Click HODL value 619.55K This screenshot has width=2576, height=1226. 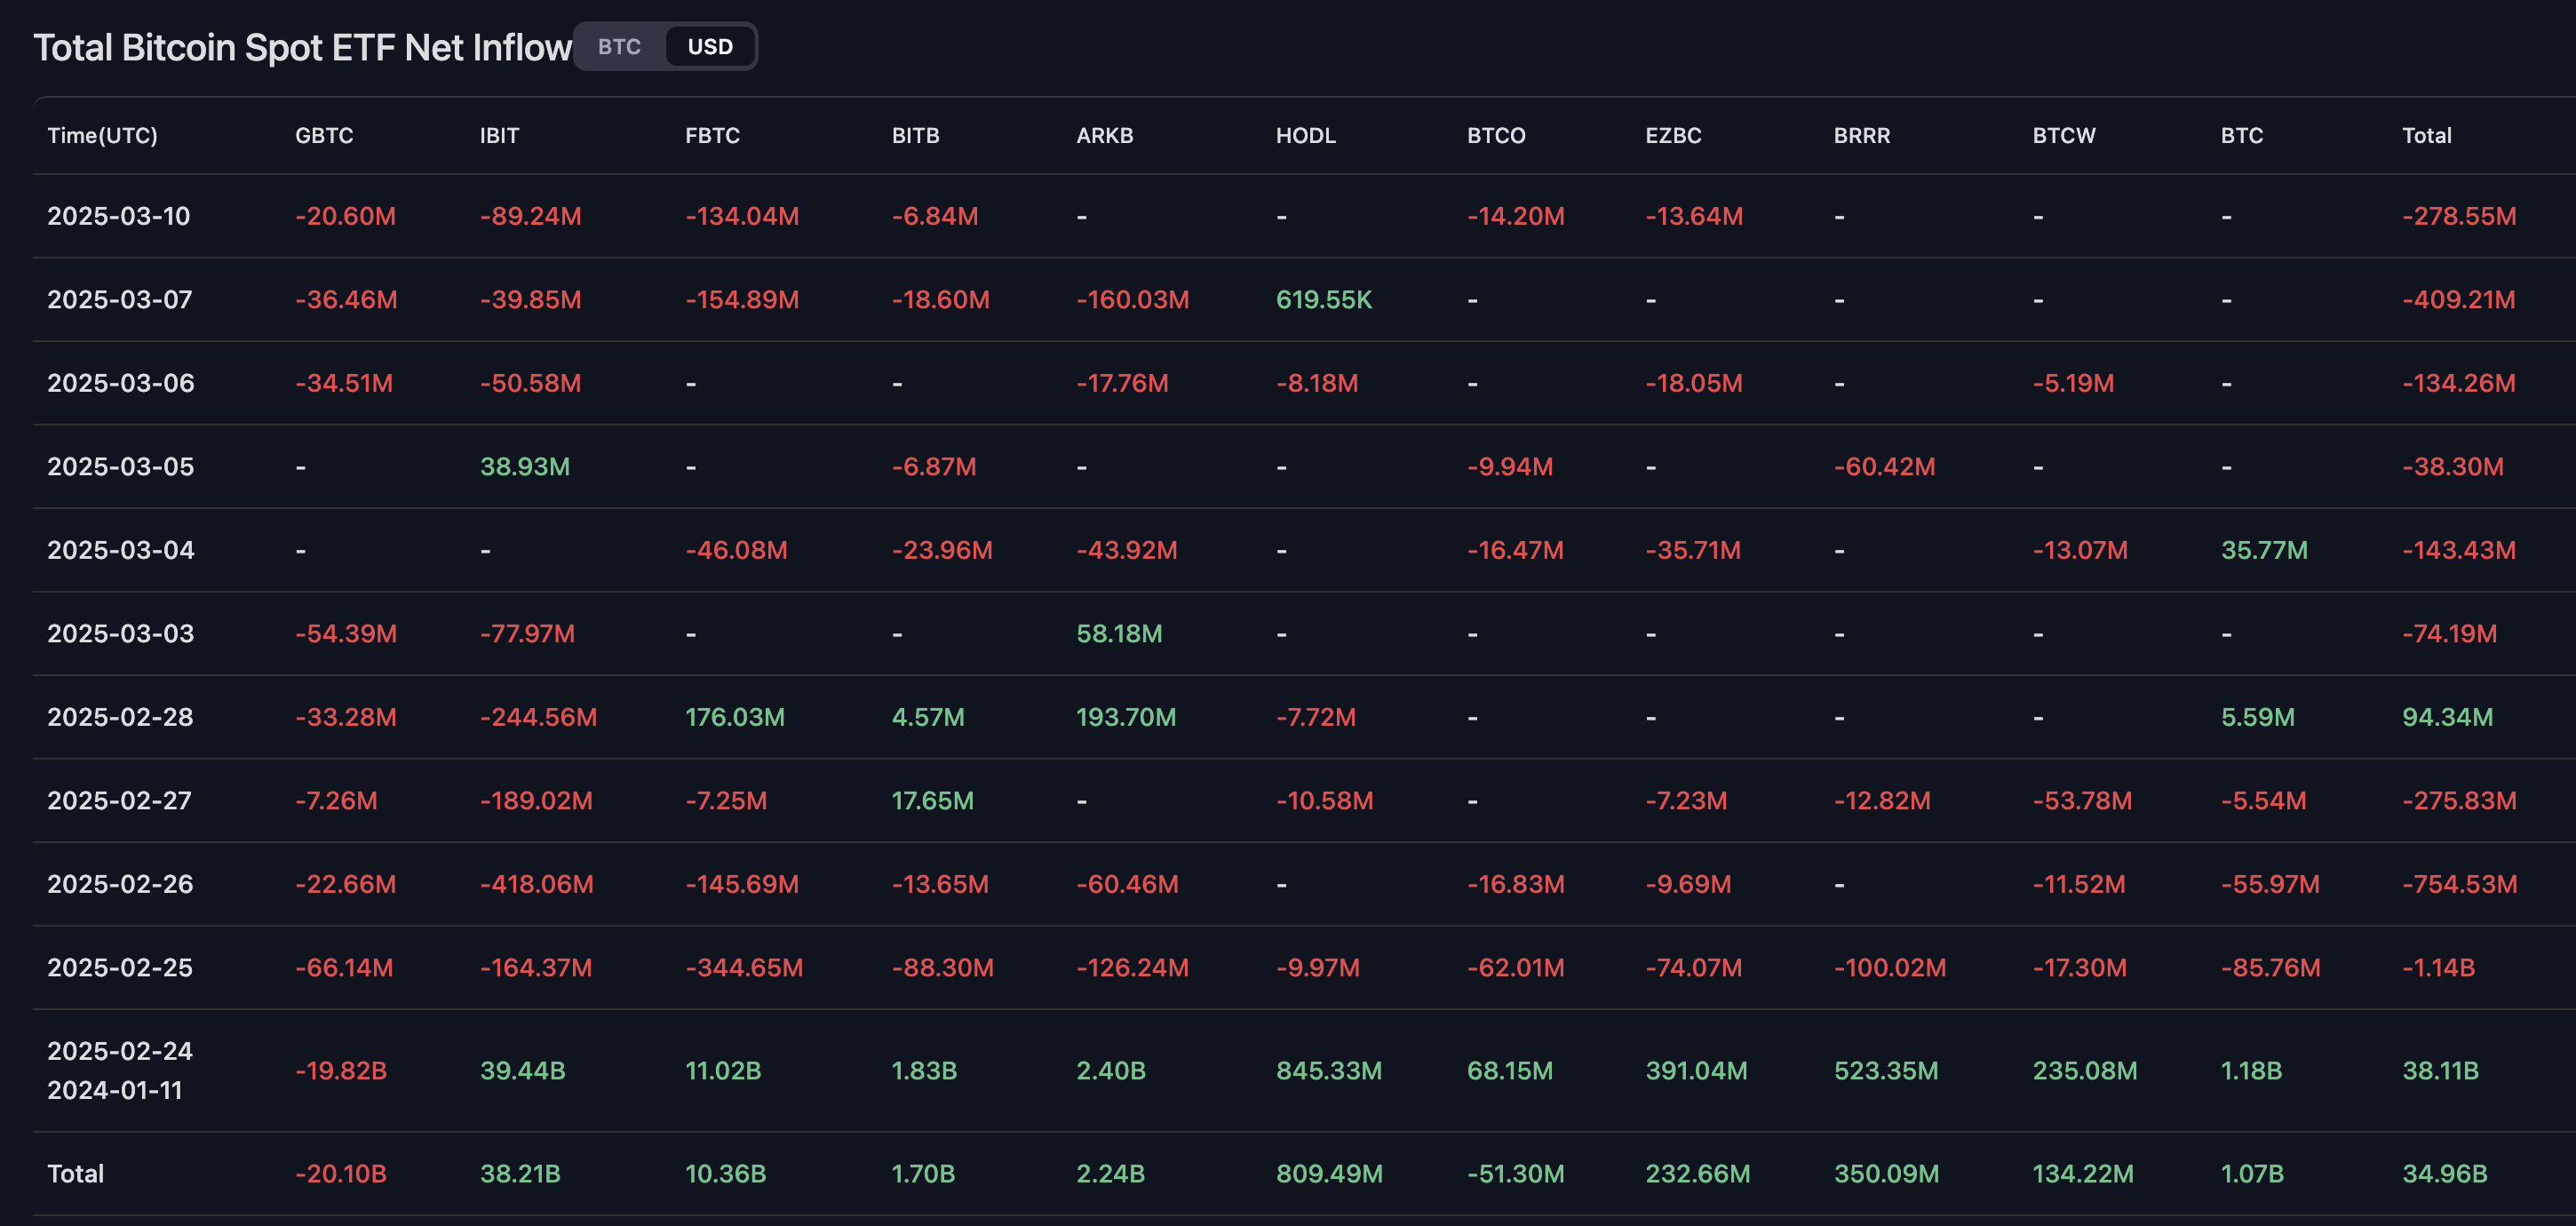click(x=1324, y=299)
